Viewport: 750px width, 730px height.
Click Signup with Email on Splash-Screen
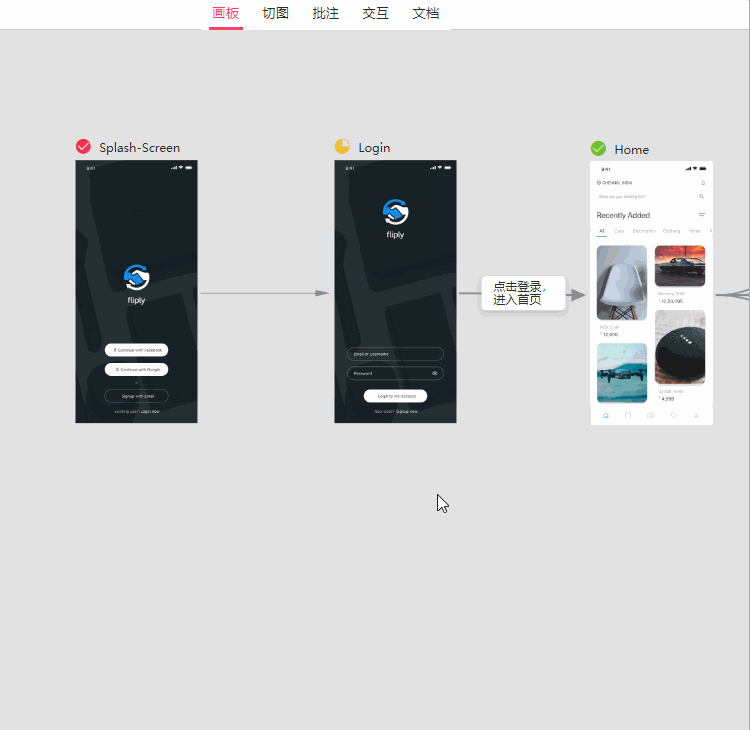tap(136, 396)
